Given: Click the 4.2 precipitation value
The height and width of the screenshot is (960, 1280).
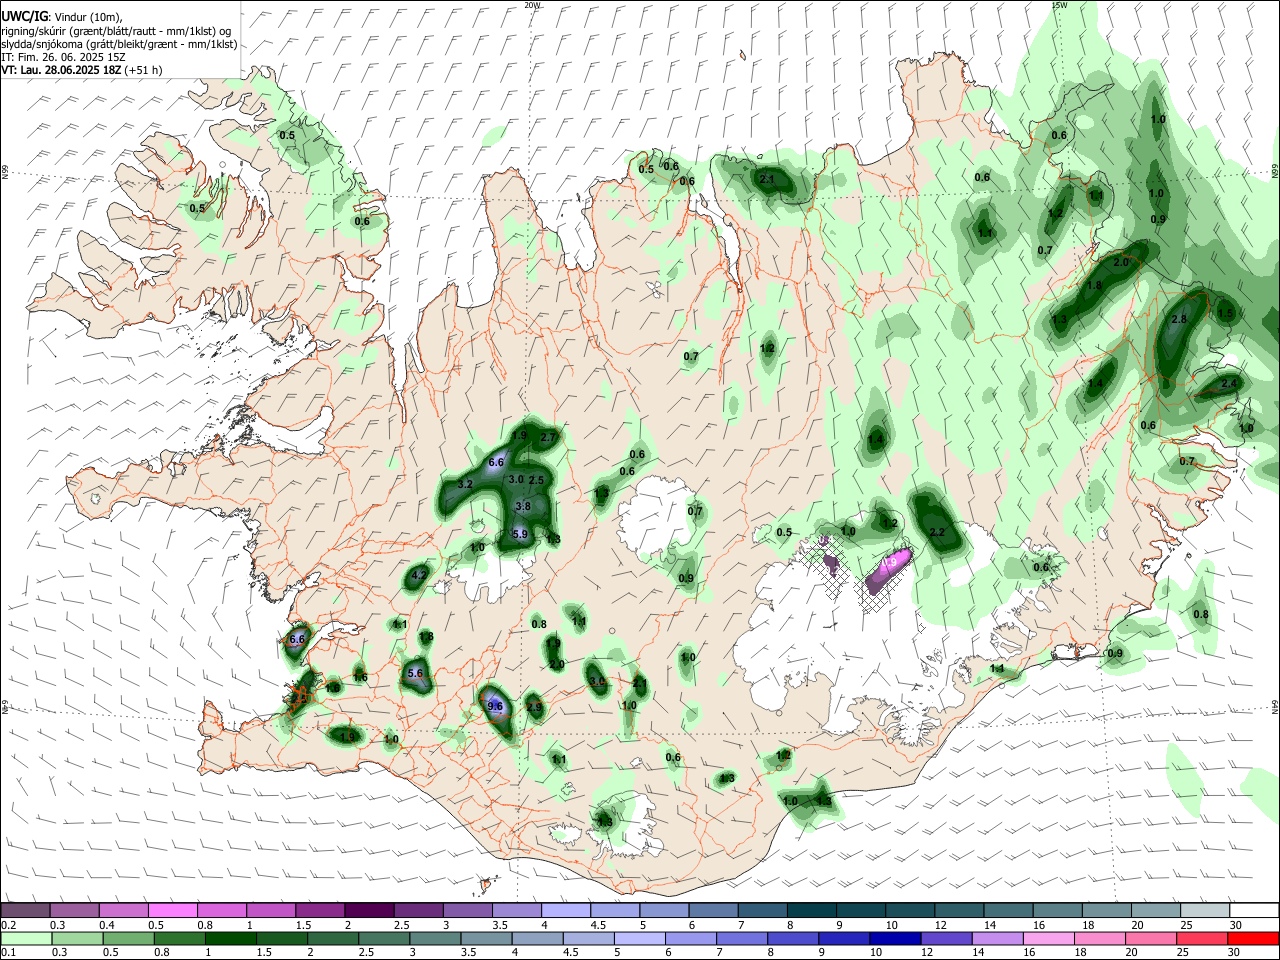Looking at the screenshot, I should [x=419, y=576].
